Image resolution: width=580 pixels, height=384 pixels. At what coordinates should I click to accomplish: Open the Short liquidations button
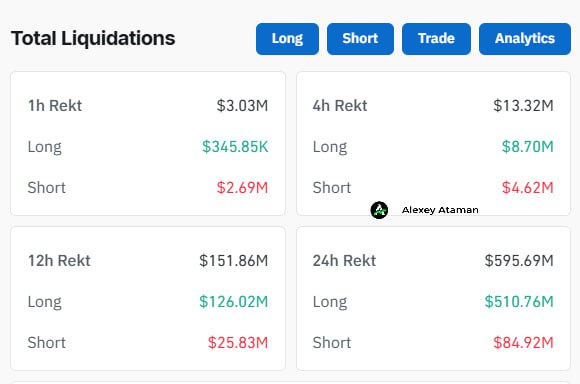(x=360, y=39)
